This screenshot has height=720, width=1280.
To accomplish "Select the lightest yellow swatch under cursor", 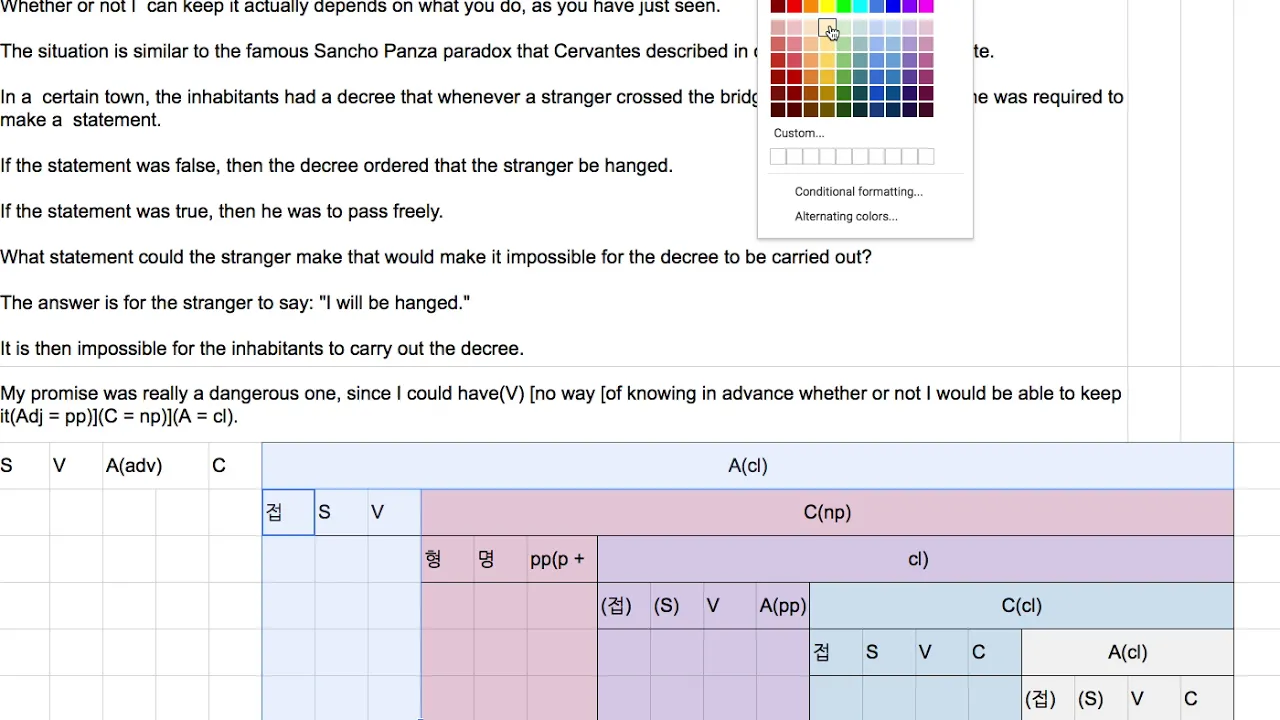I will pyautogui.click(x=827, y=27).
